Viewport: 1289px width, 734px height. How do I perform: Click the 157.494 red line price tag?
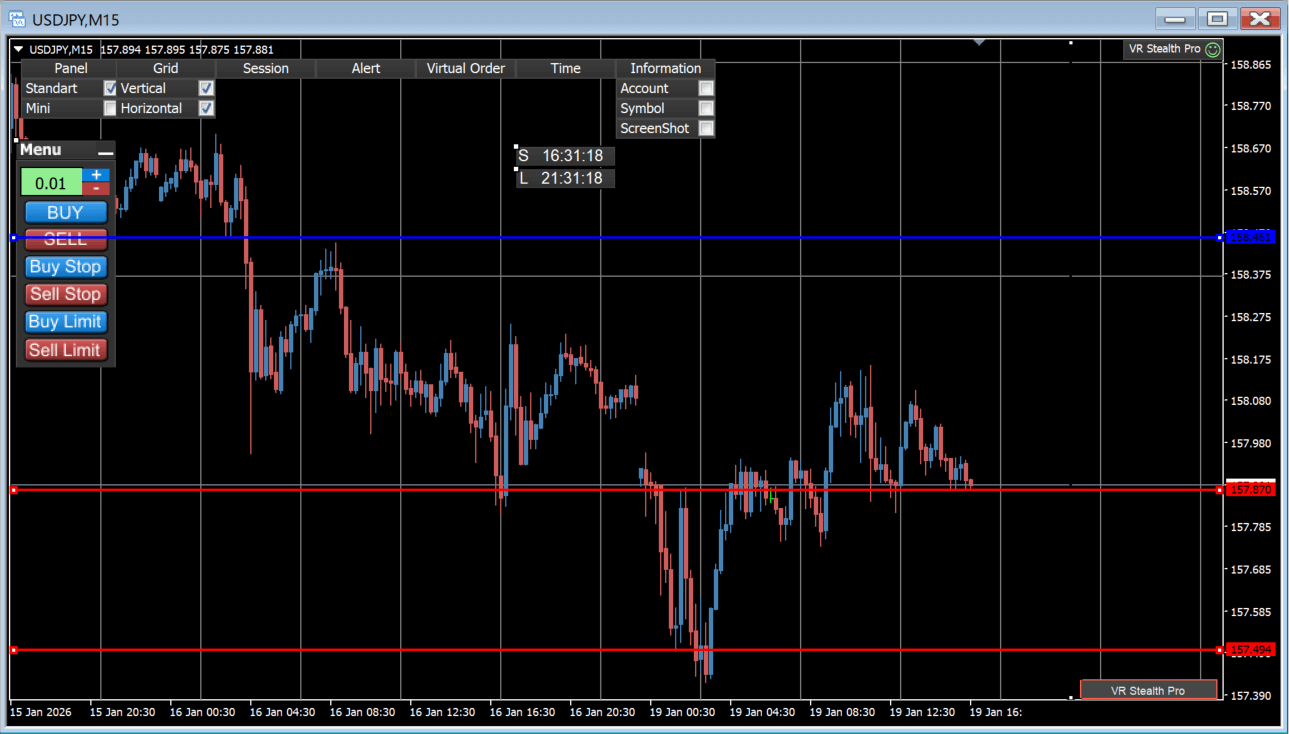click(x=1250, y=650)
